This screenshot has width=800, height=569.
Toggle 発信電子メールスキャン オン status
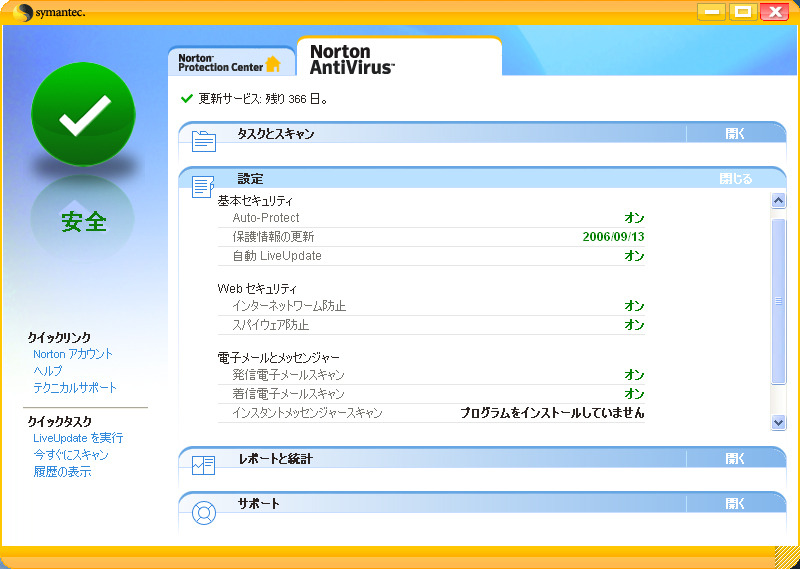click(x=634, y=375)
